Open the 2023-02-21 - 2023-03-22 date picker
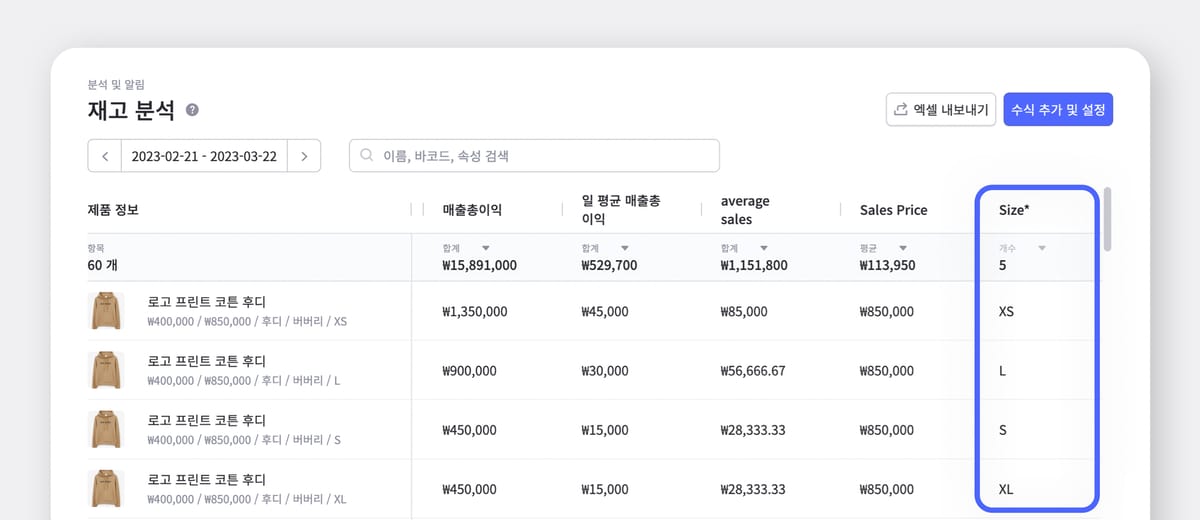Viewport: 1200px width, 520px height. coord(204,156)
